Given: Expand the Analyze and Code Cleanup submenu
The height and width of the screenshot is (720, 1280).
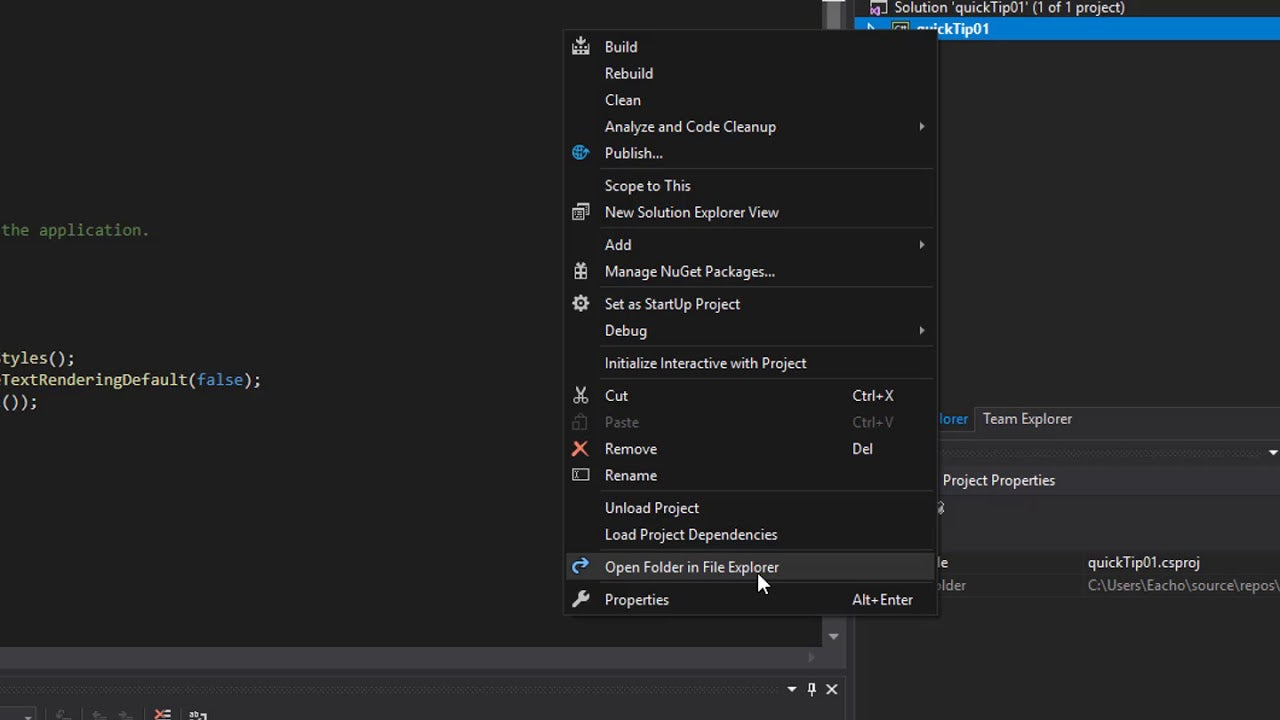Looking at the screenshot, I should pyautogui.click(x=921, y=127).
